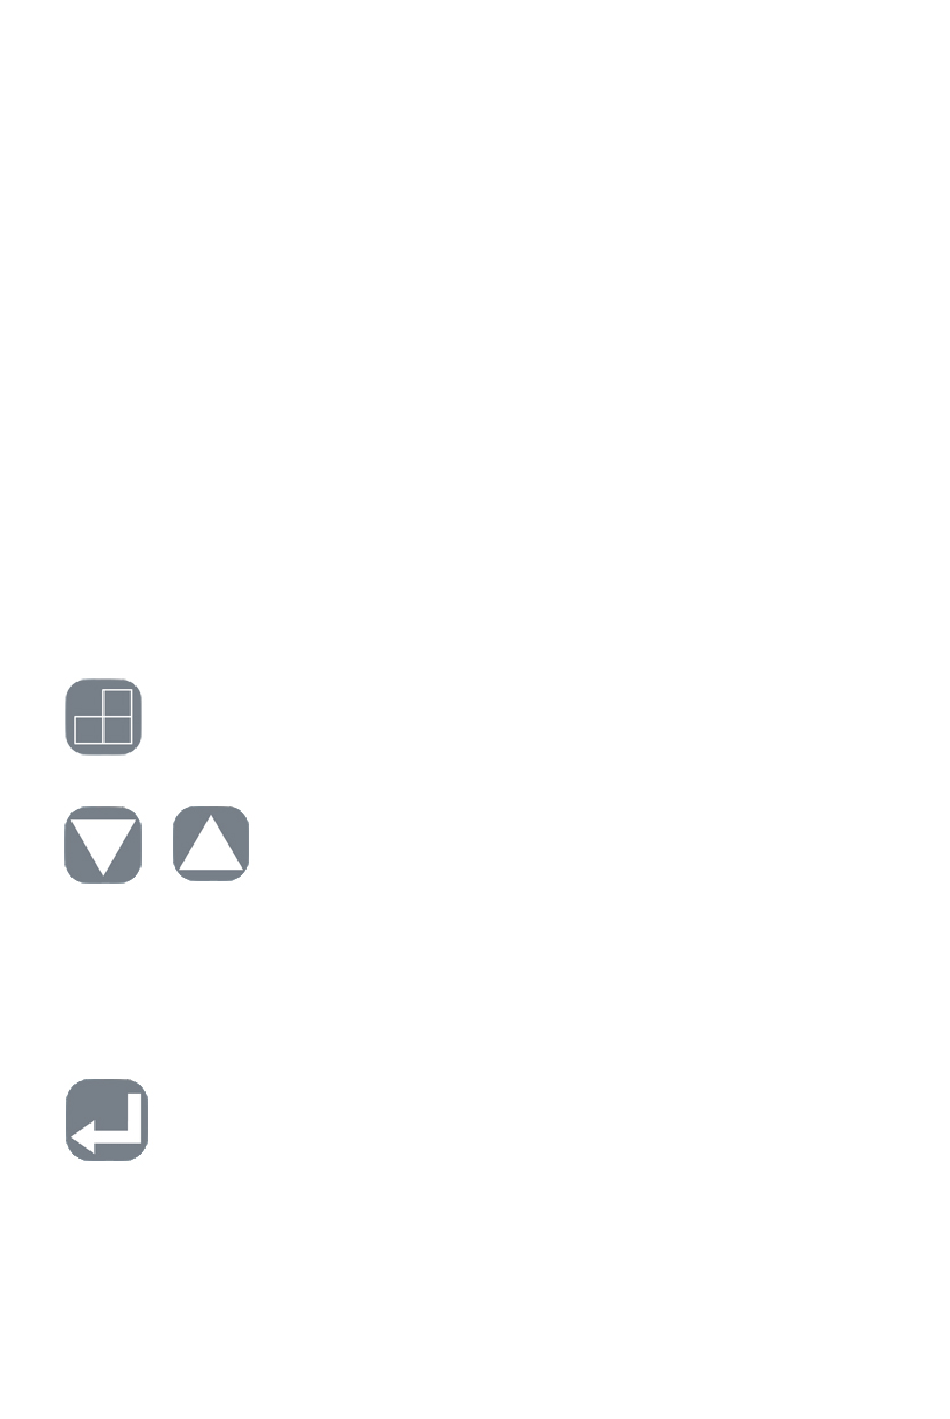Click the menu grid squares icon
This screenshot has width=950, height=1419.
(104, 717)
